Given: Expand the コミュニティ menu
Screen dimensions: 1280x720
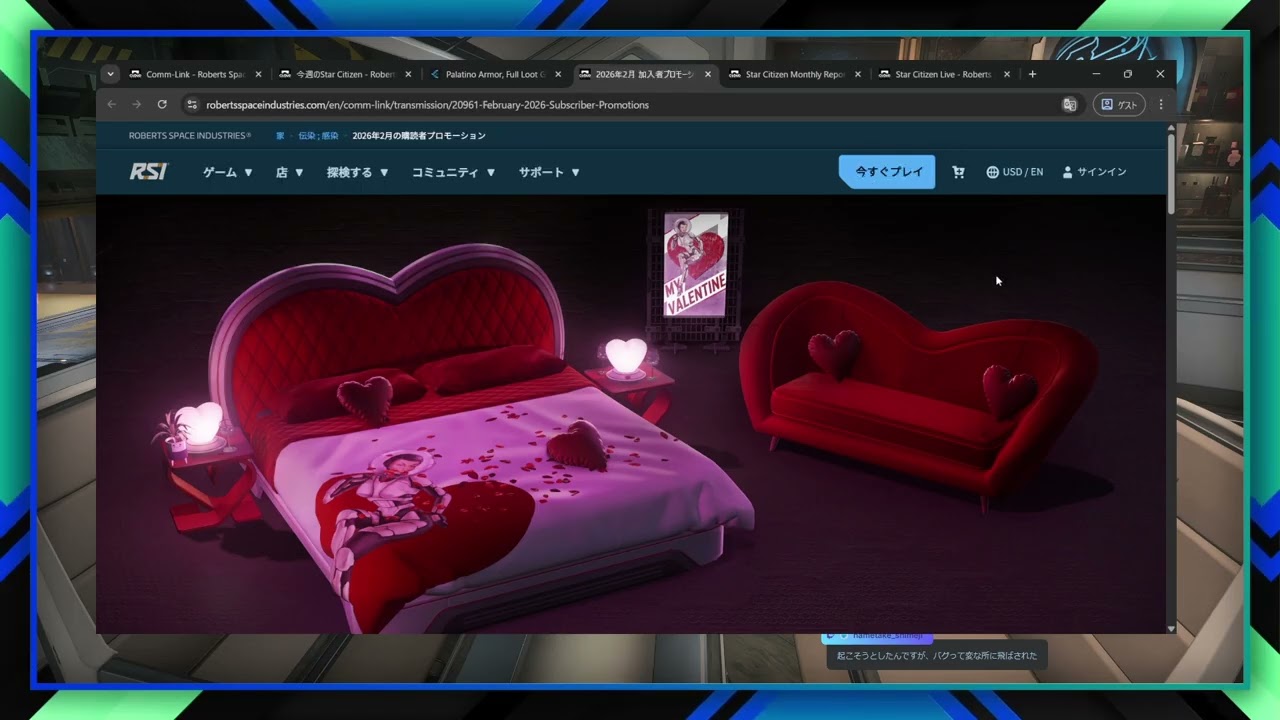Looking at the screenshot, I should [x=454, y=172].
